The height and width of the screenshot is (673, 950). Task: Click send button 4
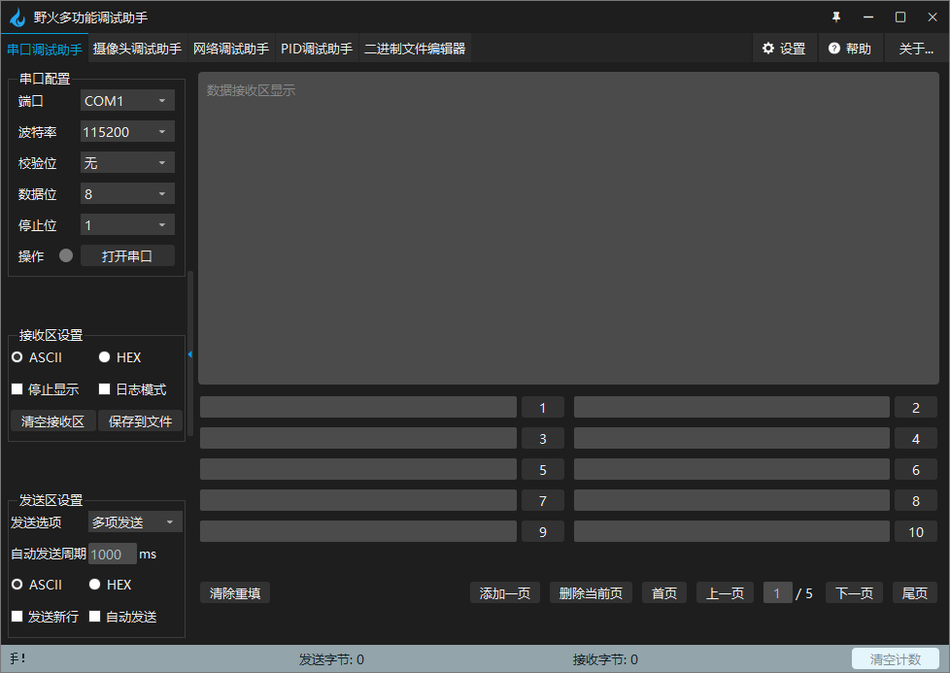pyautogui.click(x=916, y=438)
